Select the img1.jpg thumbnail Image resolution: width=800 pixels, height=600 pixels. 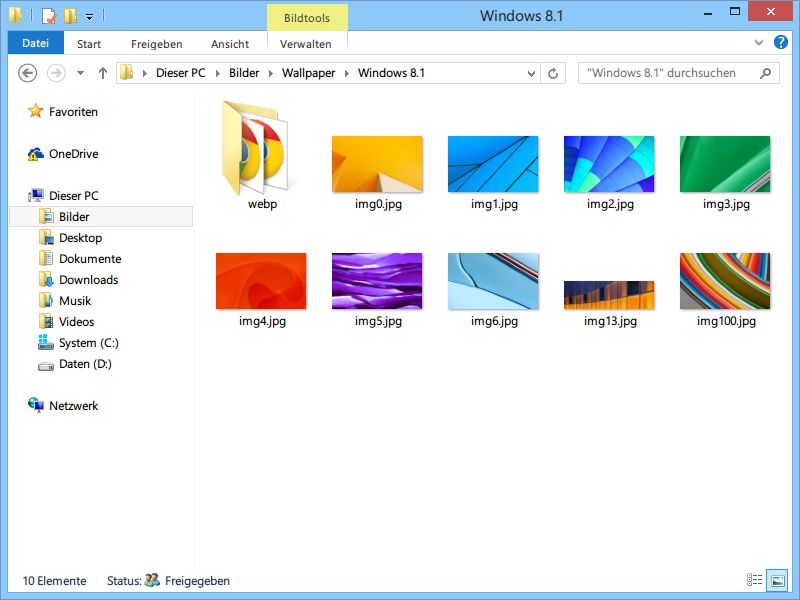tap(493, 164)
